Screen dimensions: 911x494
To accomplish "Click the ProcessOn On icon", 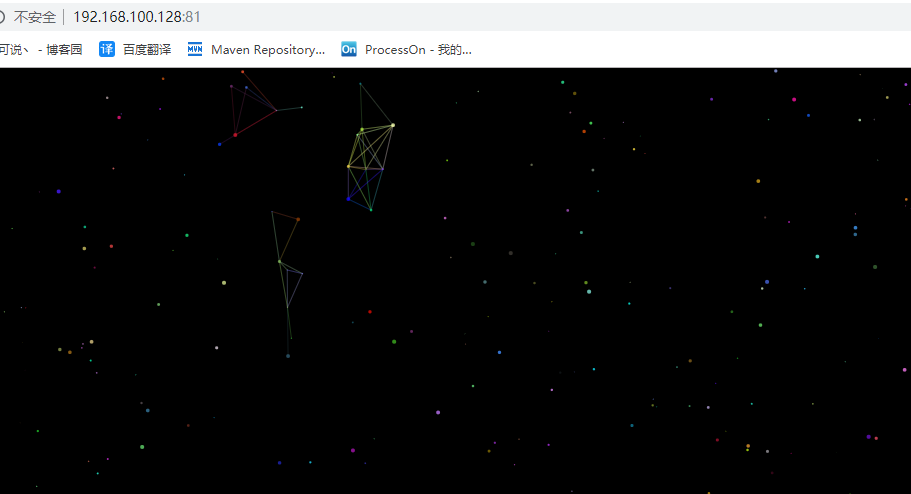I will click(x=349, y=49).
